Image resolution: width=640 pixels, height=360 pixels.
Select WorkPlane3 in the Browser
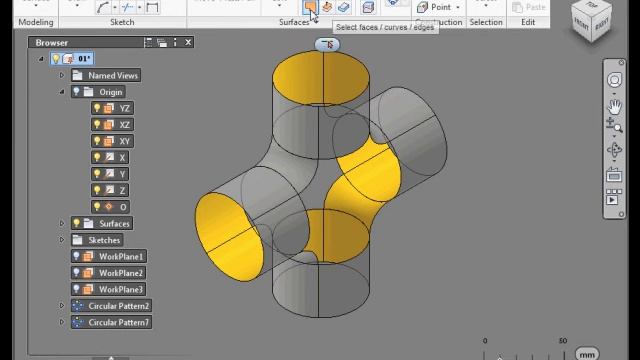[121, 289]
